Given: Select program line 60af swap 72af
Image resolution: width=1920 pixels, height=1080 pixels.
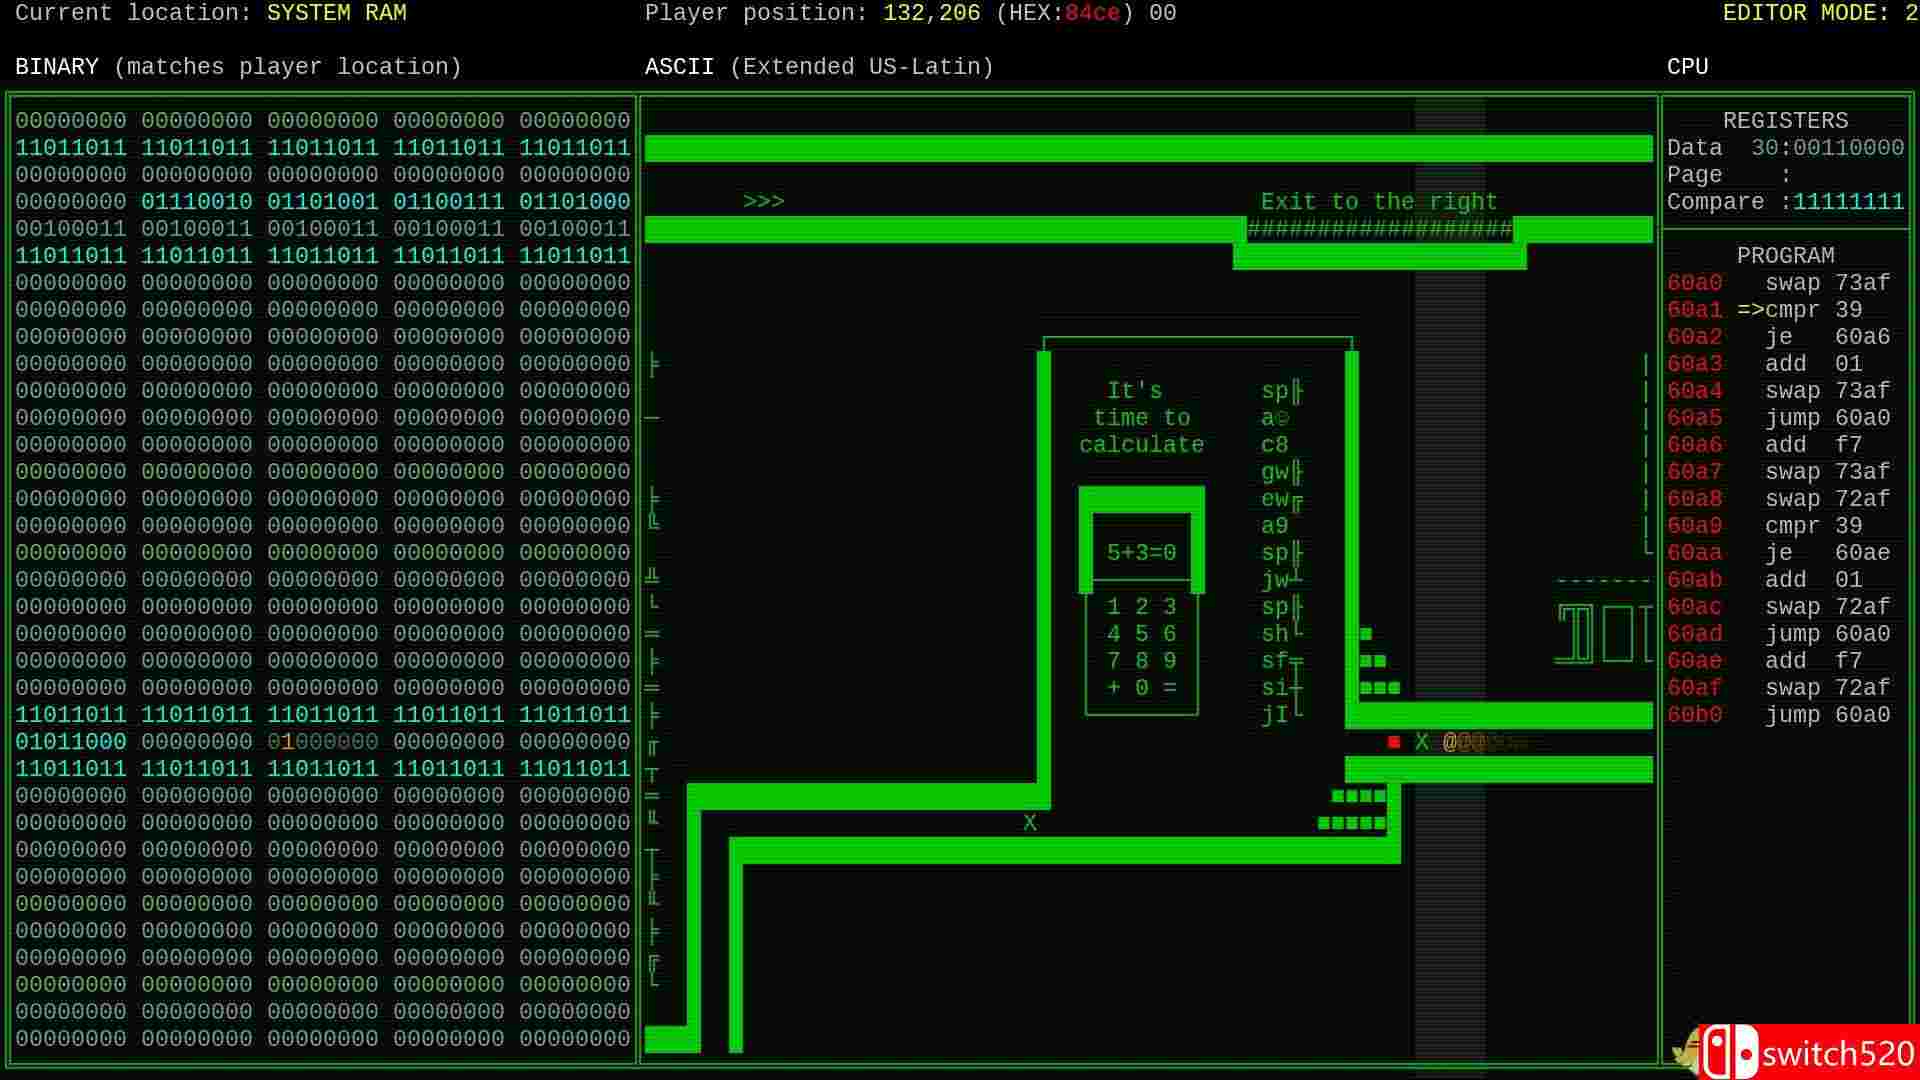Looking at the screenshot, I should coord(1779,688).
